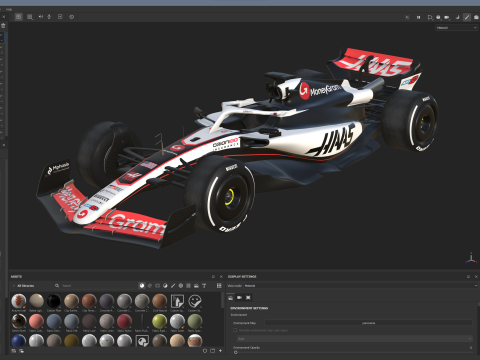
Task: Activate the highlighted painting brush mode icon
Action: [x=467, y=17]
